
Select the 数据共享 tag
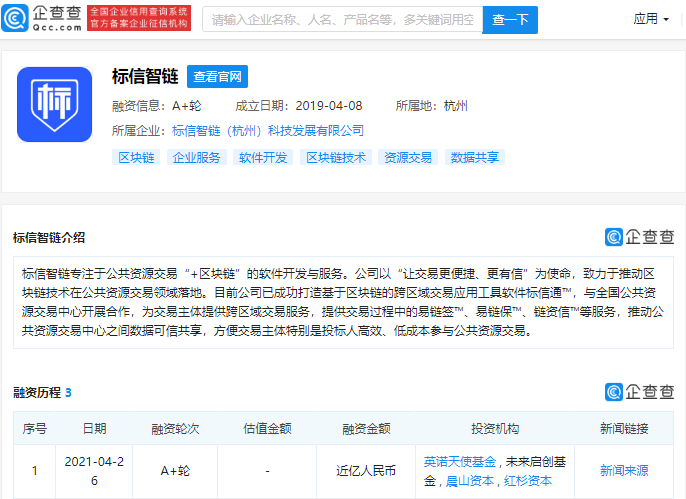click(x=475, y=157)
